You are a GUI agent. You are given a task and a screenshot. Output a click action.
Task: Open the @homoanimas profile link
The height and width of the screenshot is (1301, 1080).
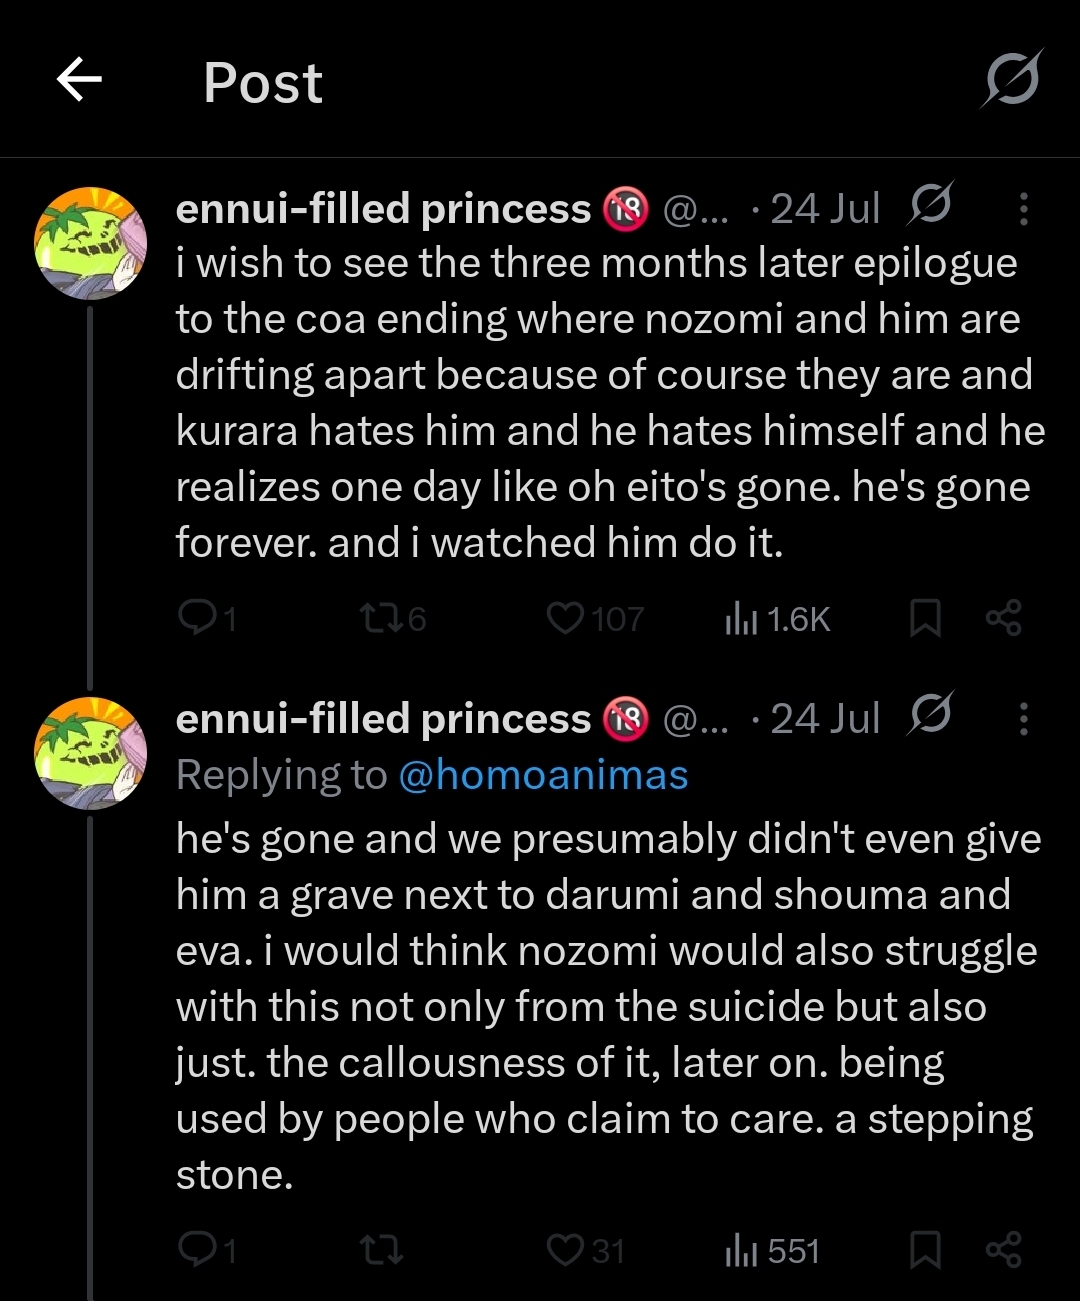tap(543, 775)
